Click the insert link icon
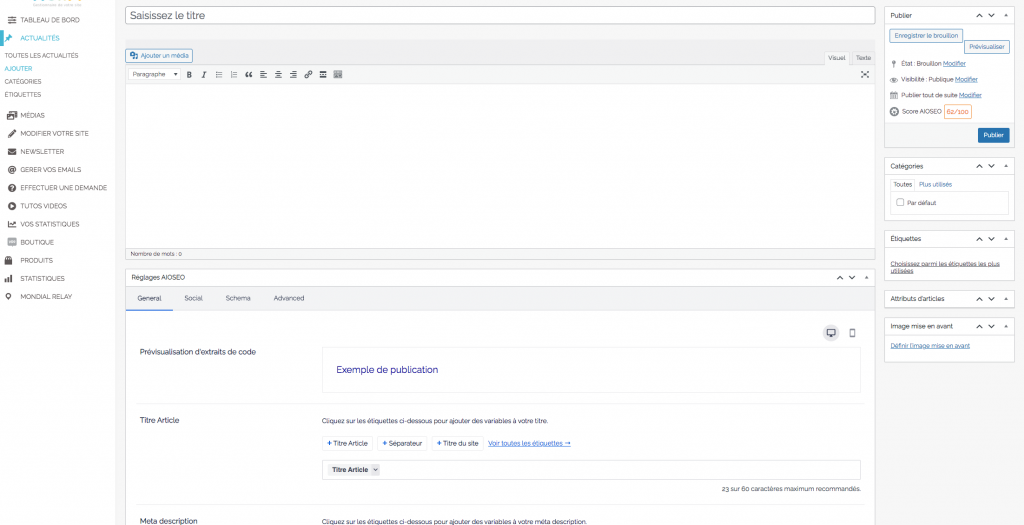The height and width of the screenshot is (525, 1024). coord(308,75)
